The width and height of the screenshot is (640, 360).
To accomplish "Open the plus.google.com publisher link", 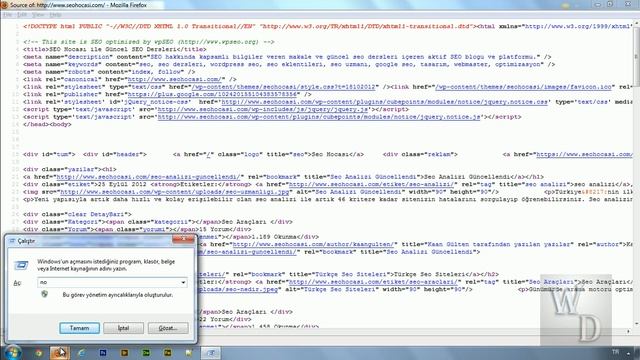I will 212,94.
